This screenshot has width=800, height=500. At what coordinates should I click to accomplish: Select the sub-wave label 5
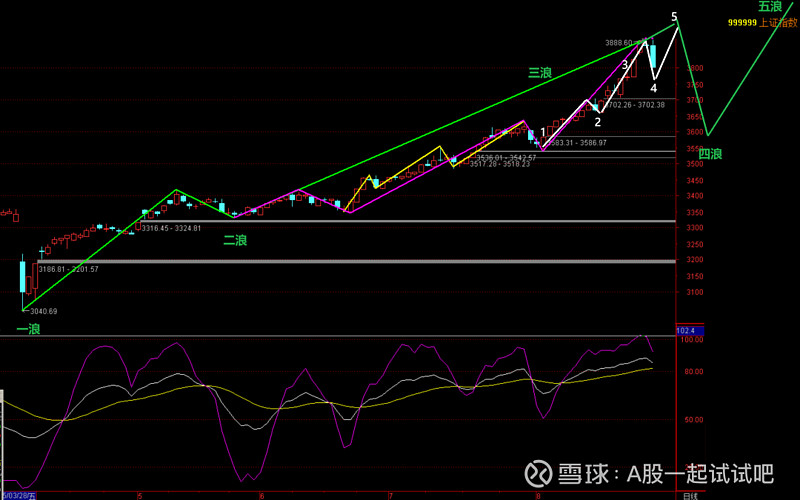click(x=674, y=17)
